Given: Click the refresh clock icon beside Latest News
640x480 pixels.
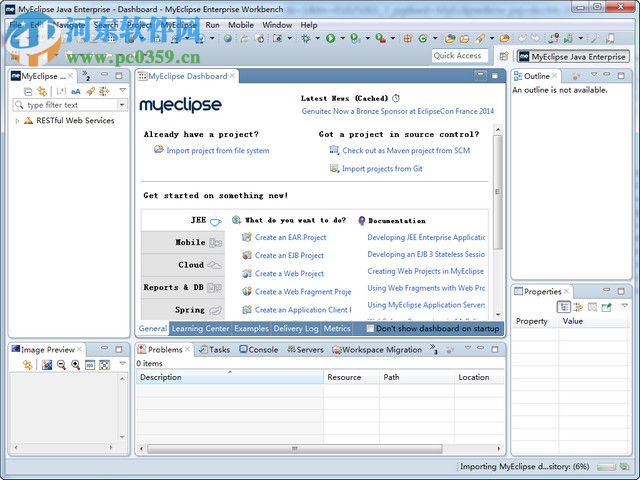Looking at the screenshot, I should 396,98.
